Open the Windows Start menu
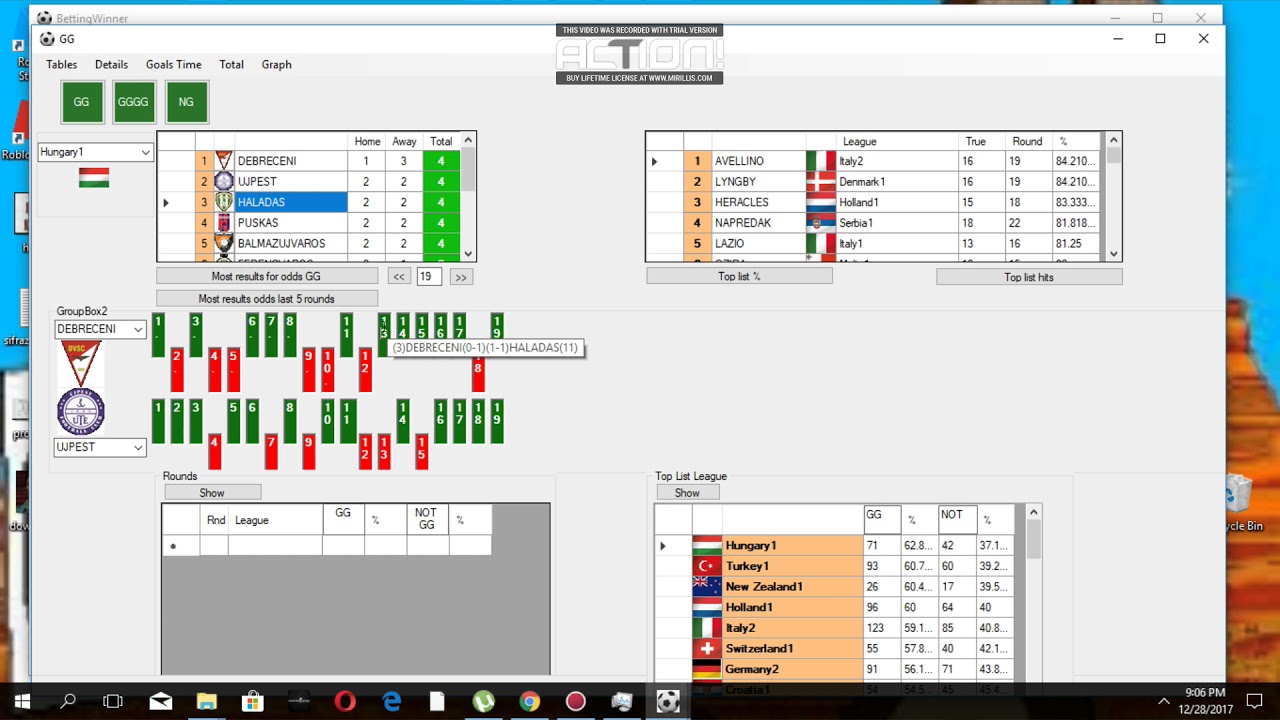The width and height of the screenshot is (1280, 720). pos(22,702)
